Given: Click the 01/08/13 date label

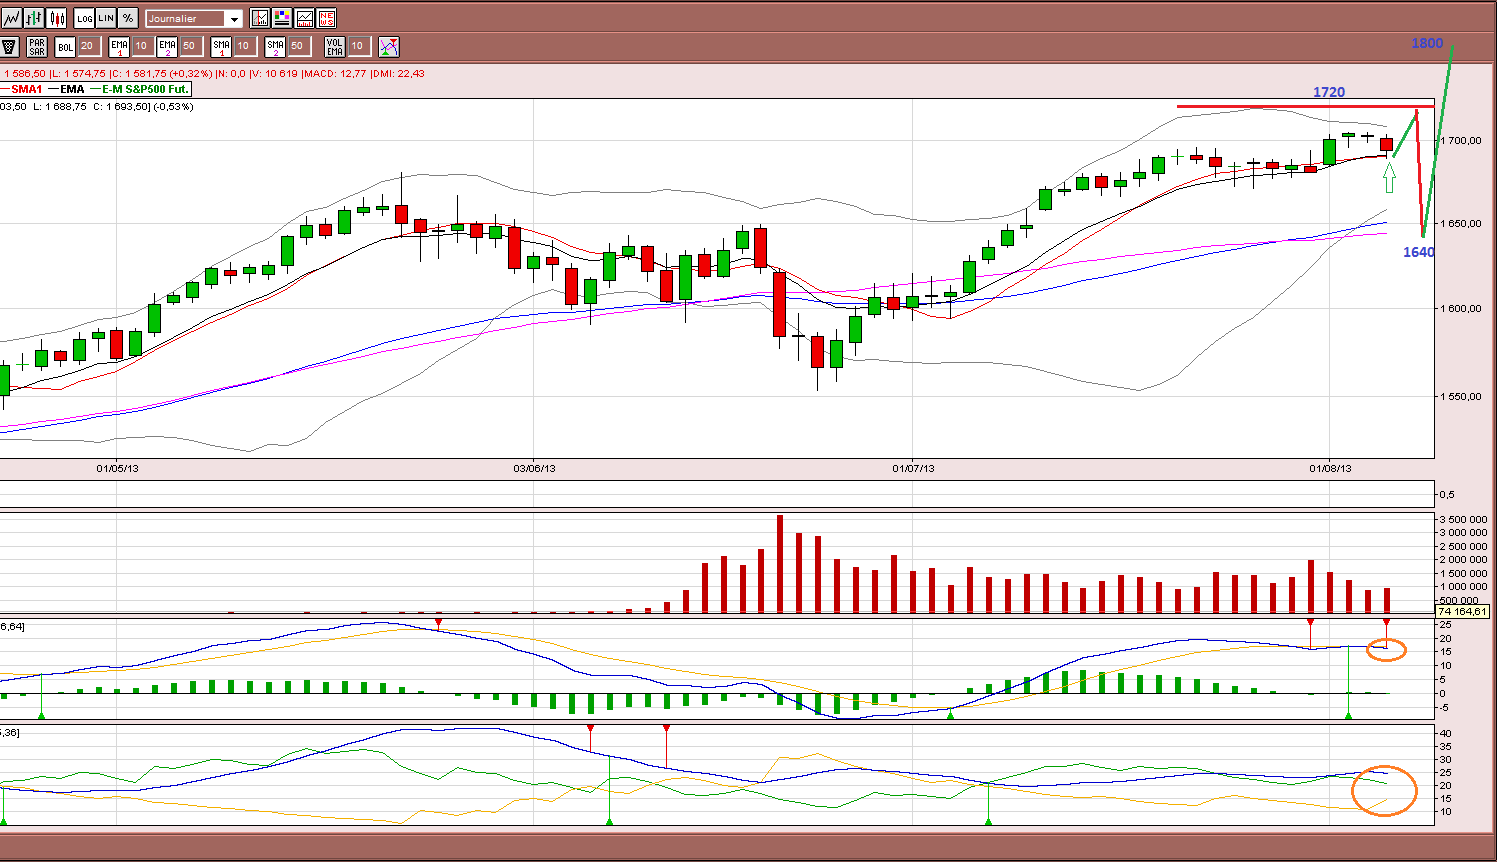Looking at the screenshot, I should [1330, 468].
